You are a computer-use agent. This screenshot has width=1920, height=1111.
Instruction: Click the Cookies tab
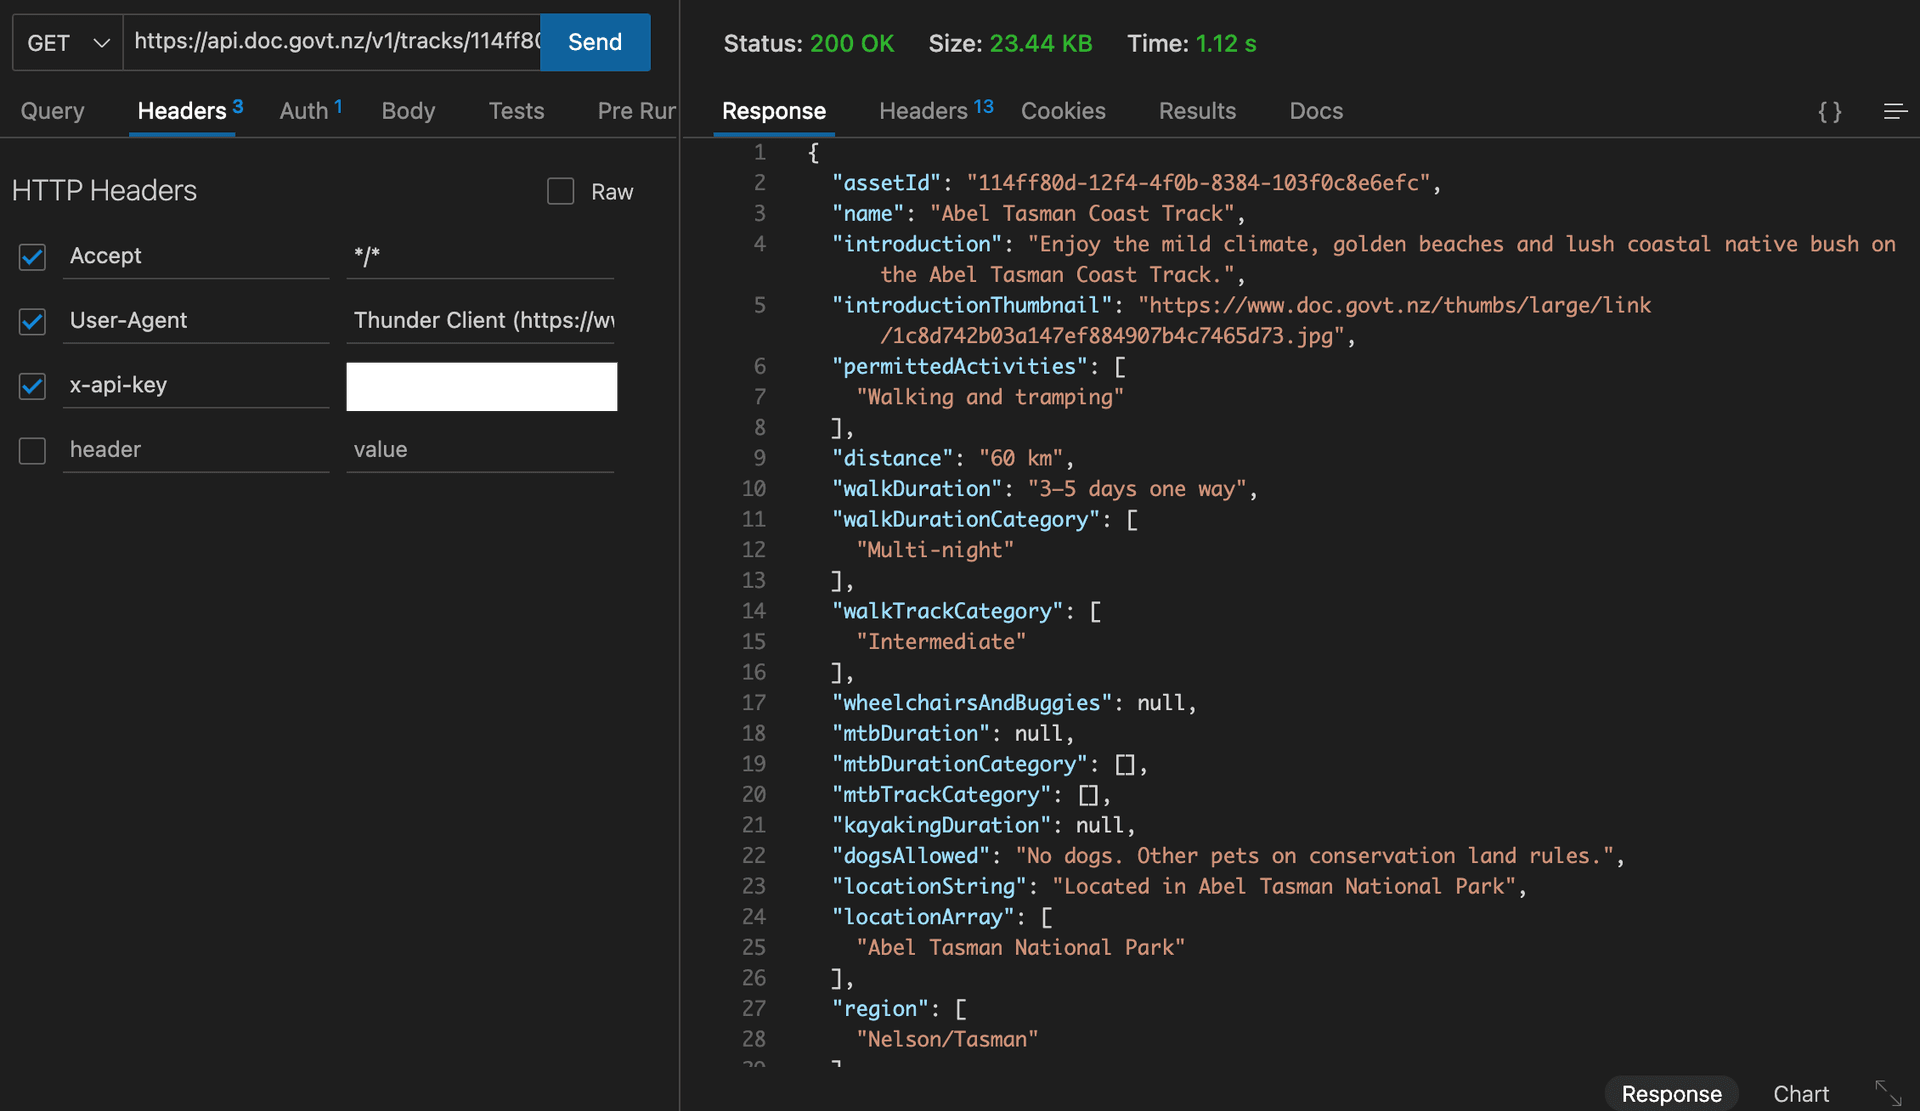tap(1063, 110)
